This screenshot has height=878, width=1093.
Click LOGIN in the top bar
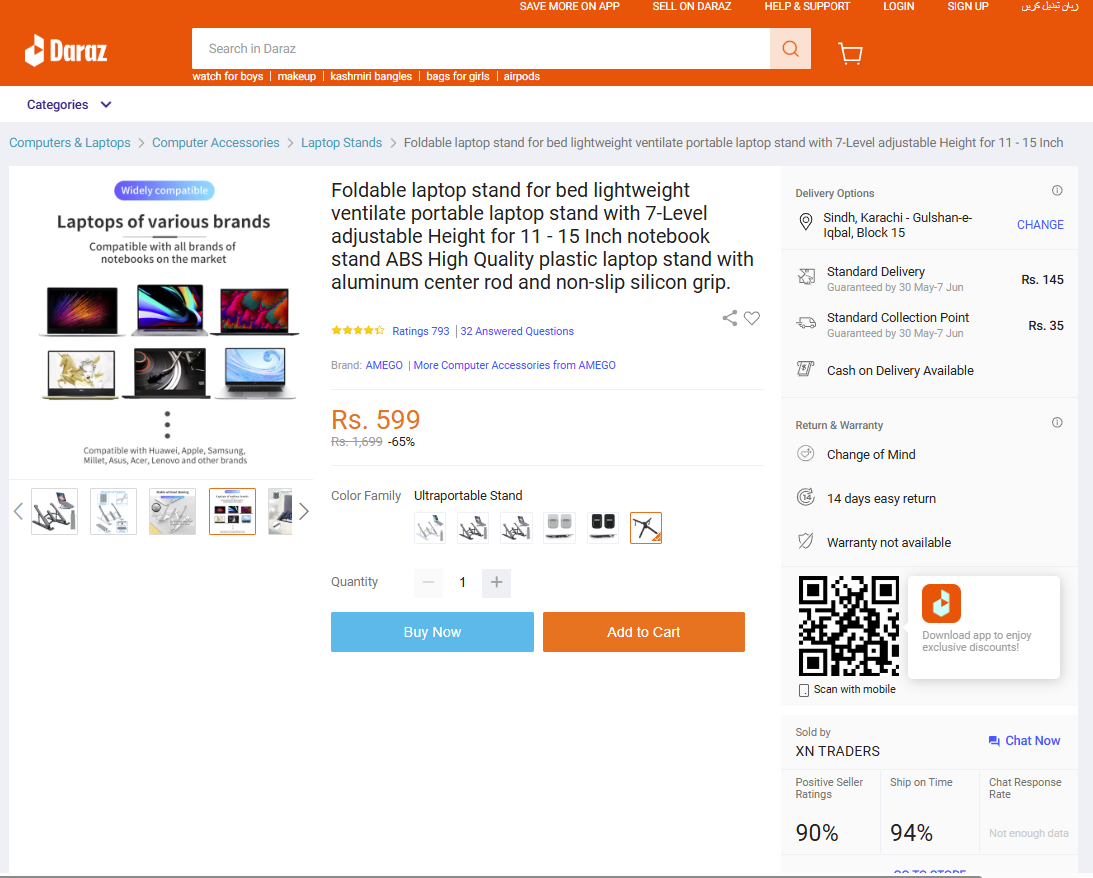(x=899, y=6)
